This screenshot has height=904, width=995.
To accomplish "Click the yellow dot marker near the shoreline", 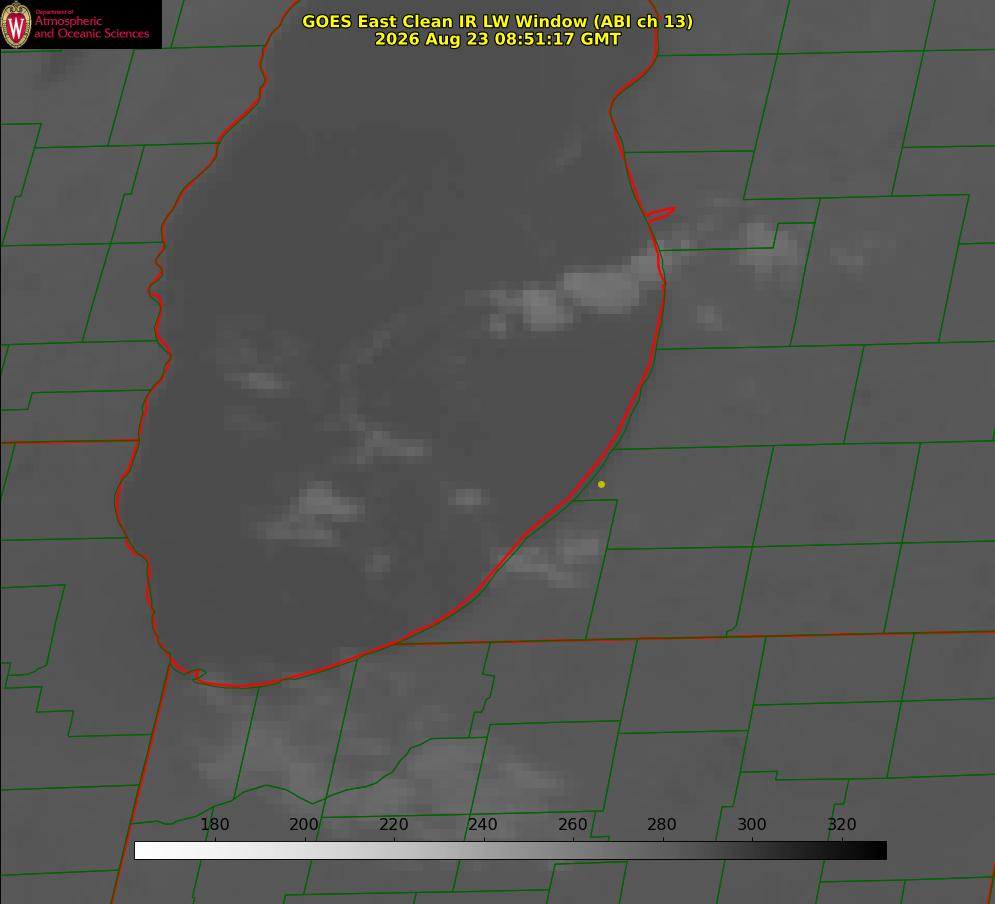I will (x=601, y=484).
